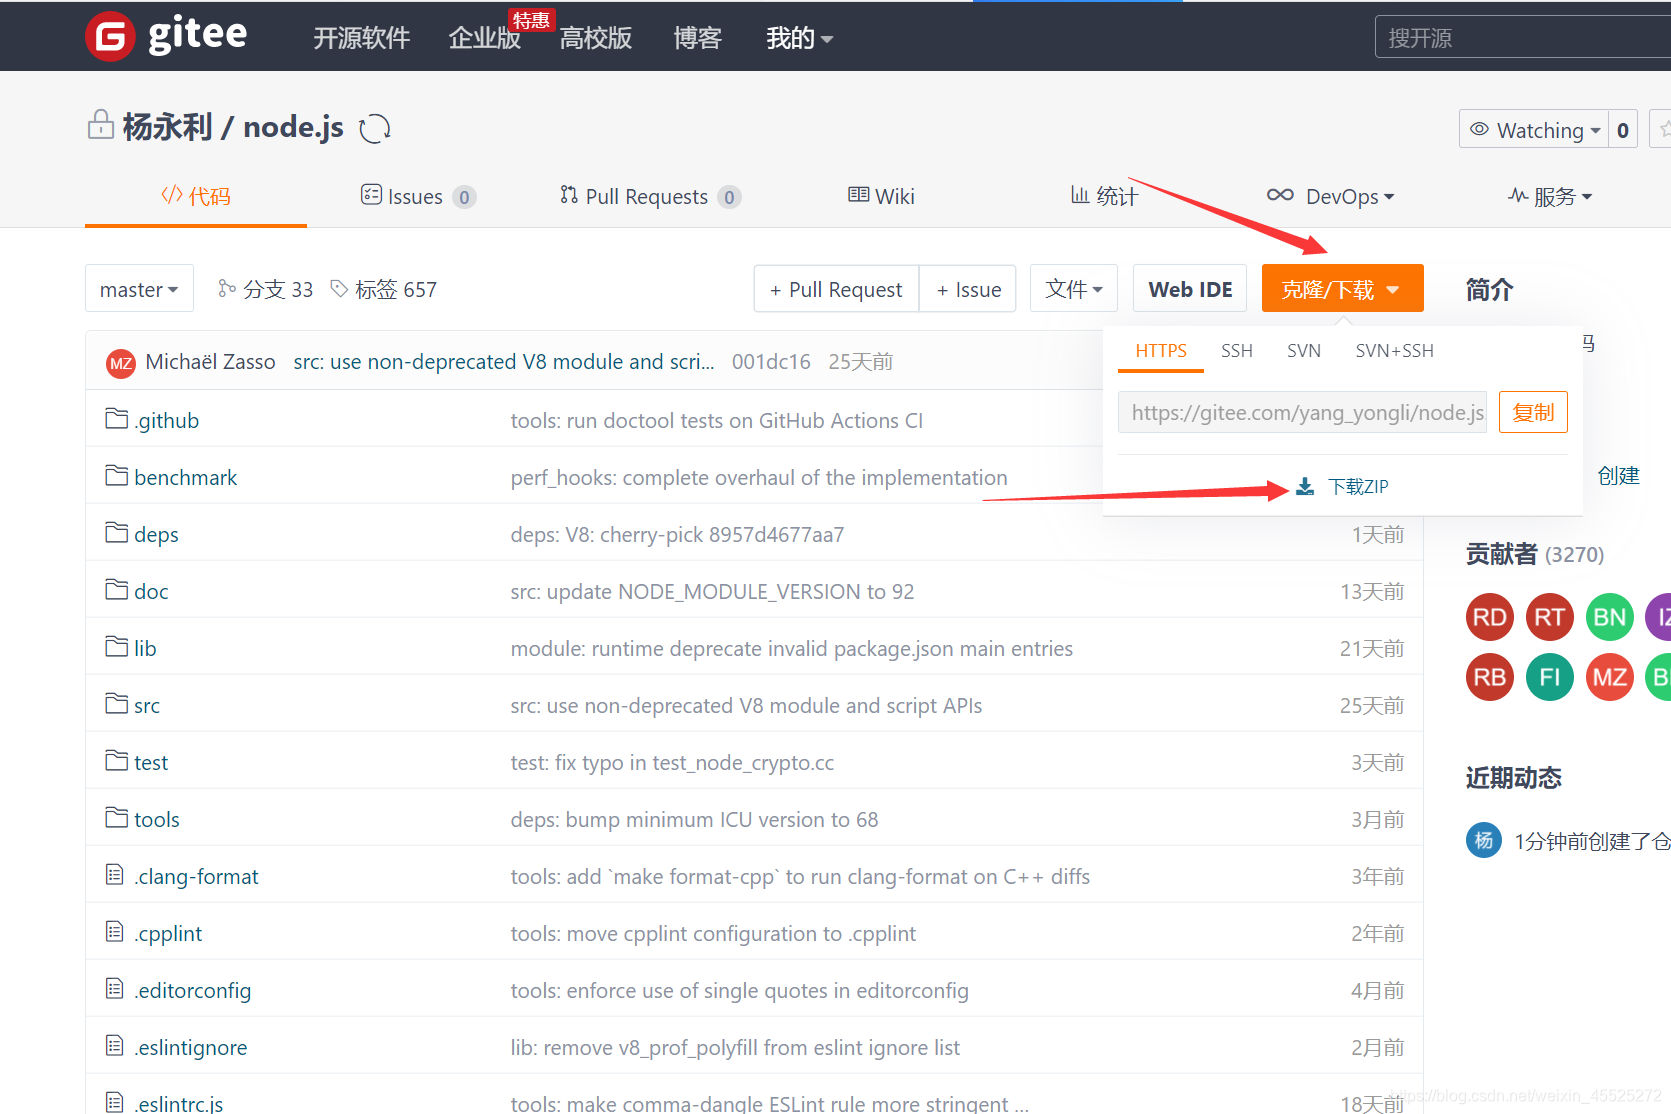This screenshot has width=1671, height=1114.
Task: Open the 博客 nav link
Action: tap(698, 38)
